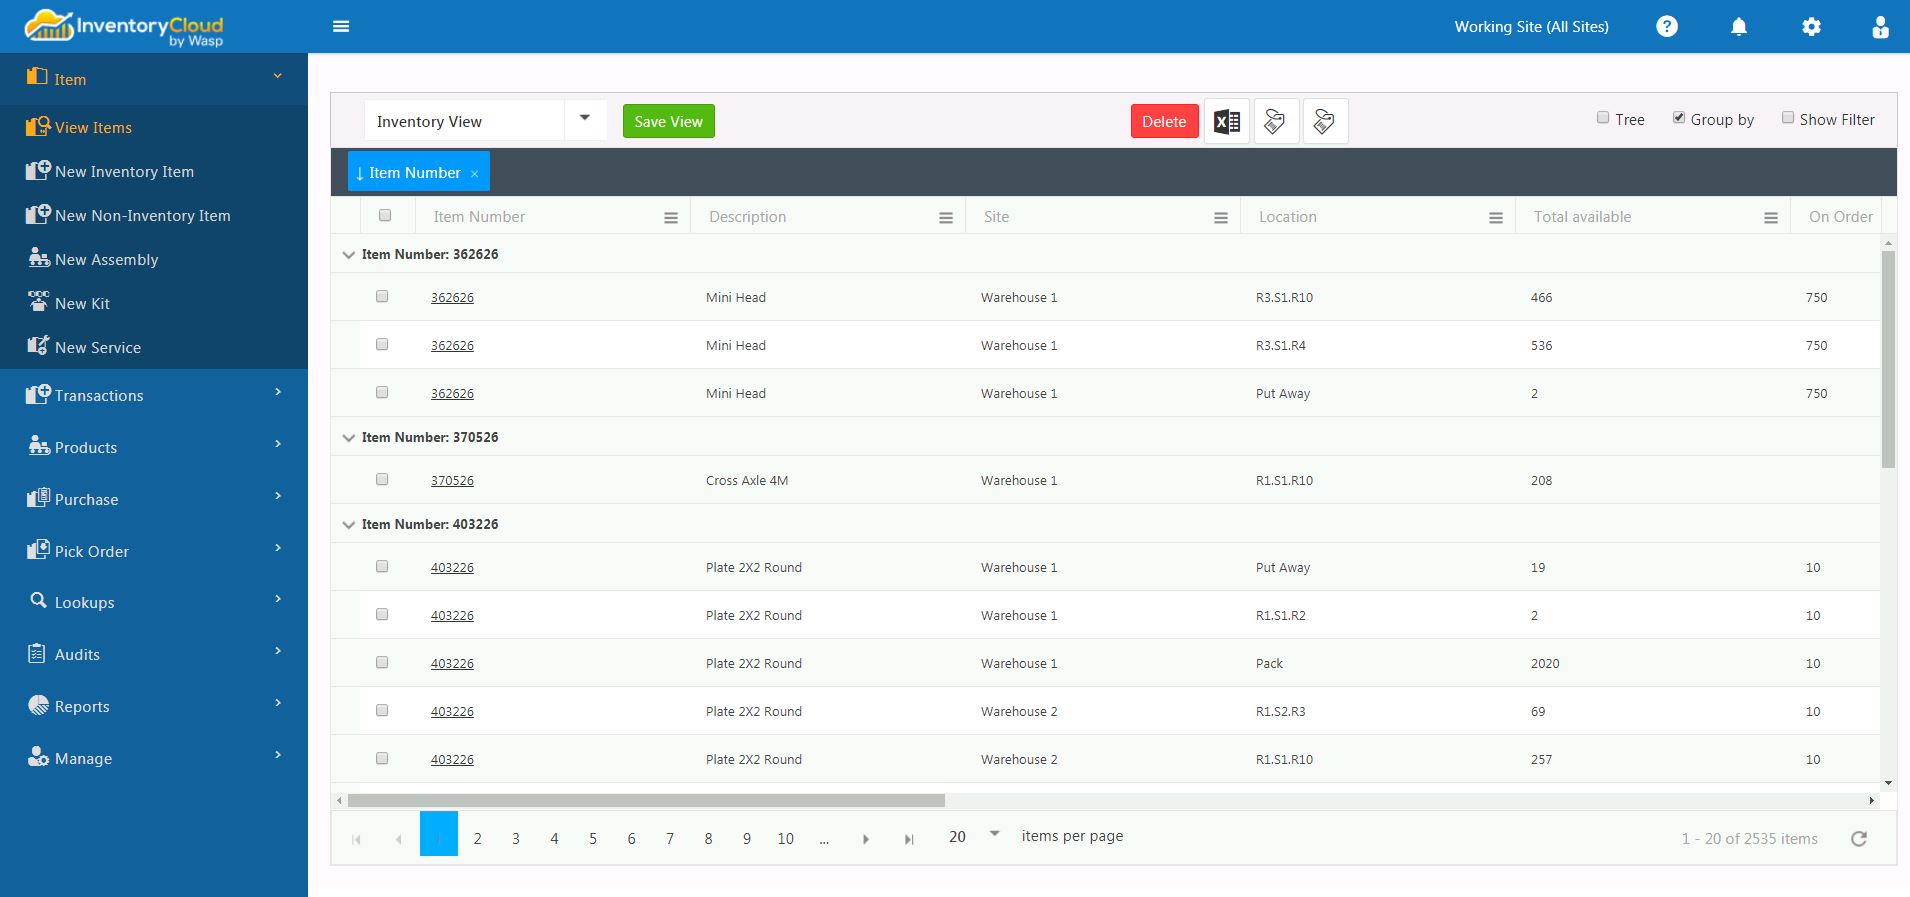This screenshot has height=897, width=1910.
Task: Enable the Show Filter checkbox
Action: pos(1788,118)
